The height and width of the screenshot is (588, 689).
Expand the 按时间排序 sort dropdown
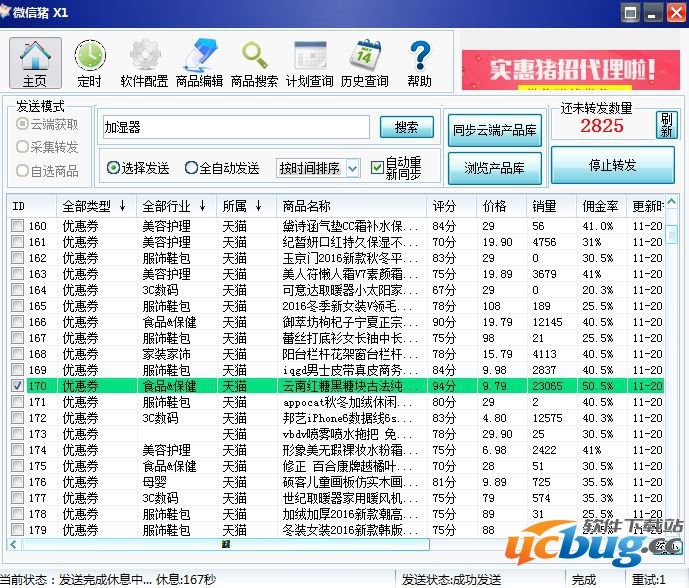coord(352,168)
